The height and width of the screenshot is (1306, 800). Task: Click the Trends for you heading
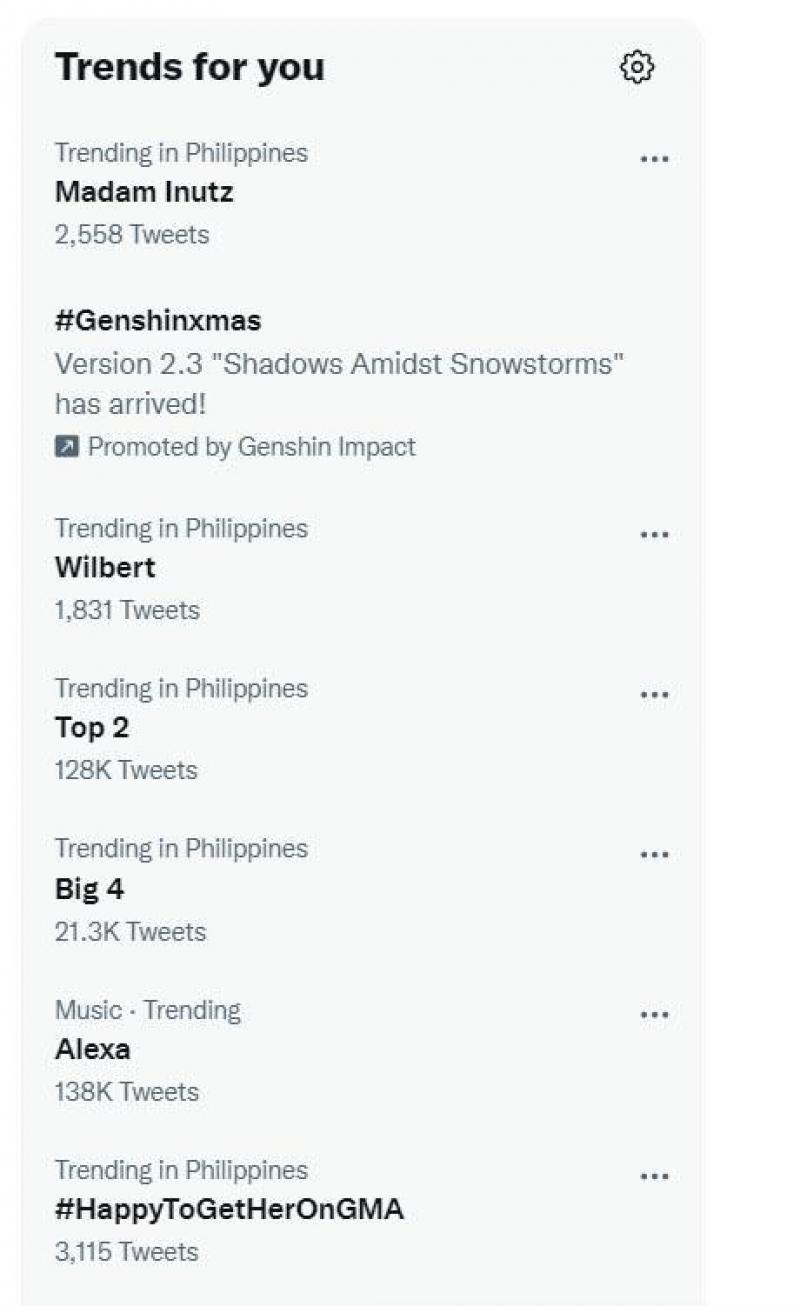point(189,67)
